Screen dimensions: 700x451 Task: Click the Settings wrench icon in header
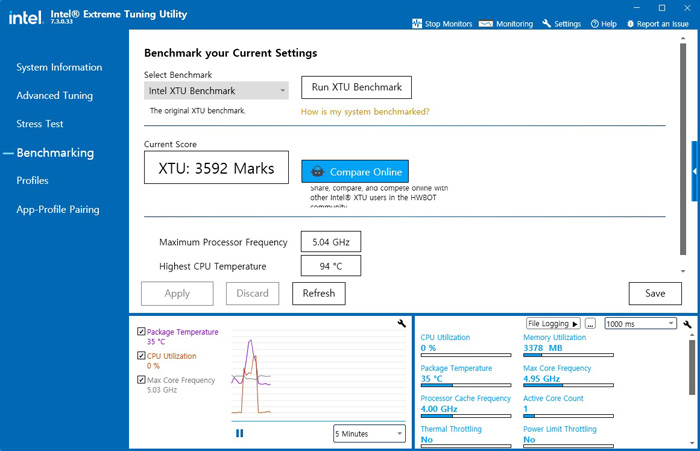(x=546, y=24)
